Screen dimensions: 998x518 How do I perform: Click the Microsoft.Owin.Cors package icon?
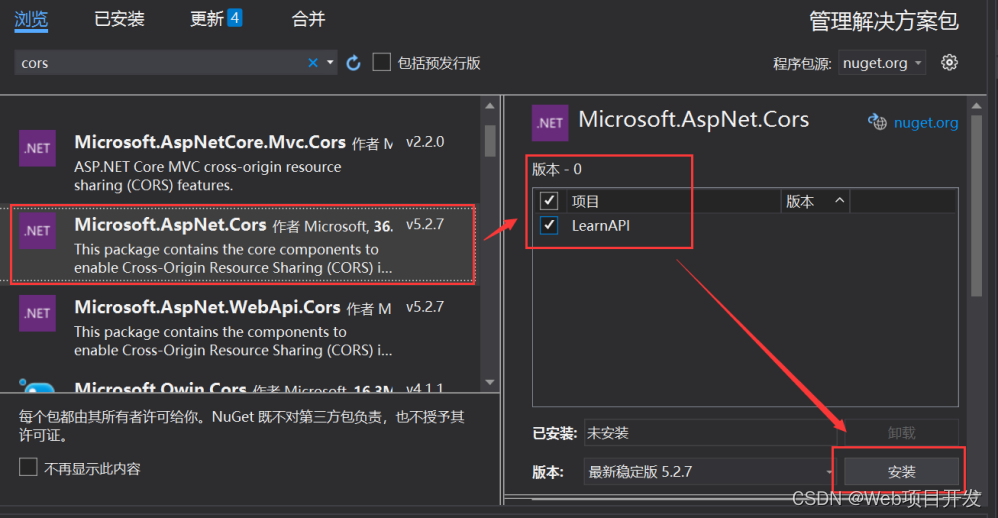(37, 386)
